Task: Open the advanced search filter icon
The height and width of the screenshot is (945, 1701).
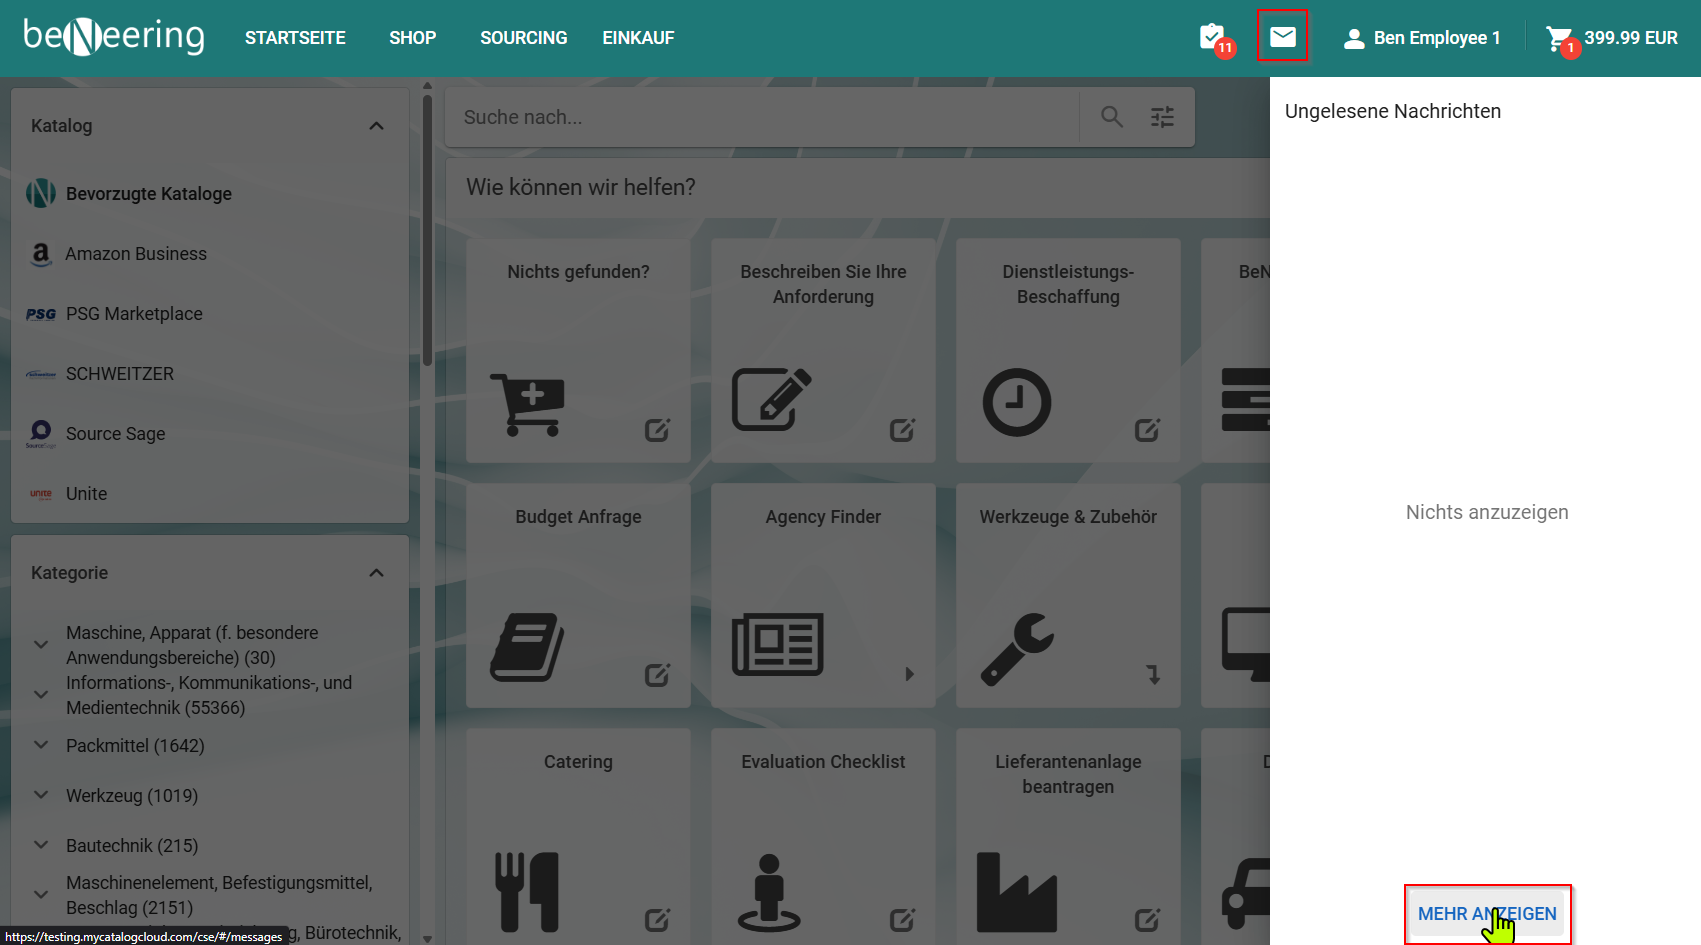Action: (1162, 117)
